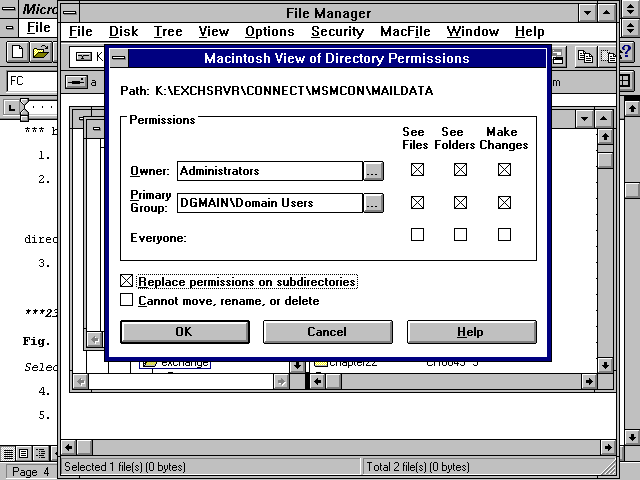Viewport: 640px width, 480px height.
Task: Click Word style box showing FC
Action: tap(32, 81)
